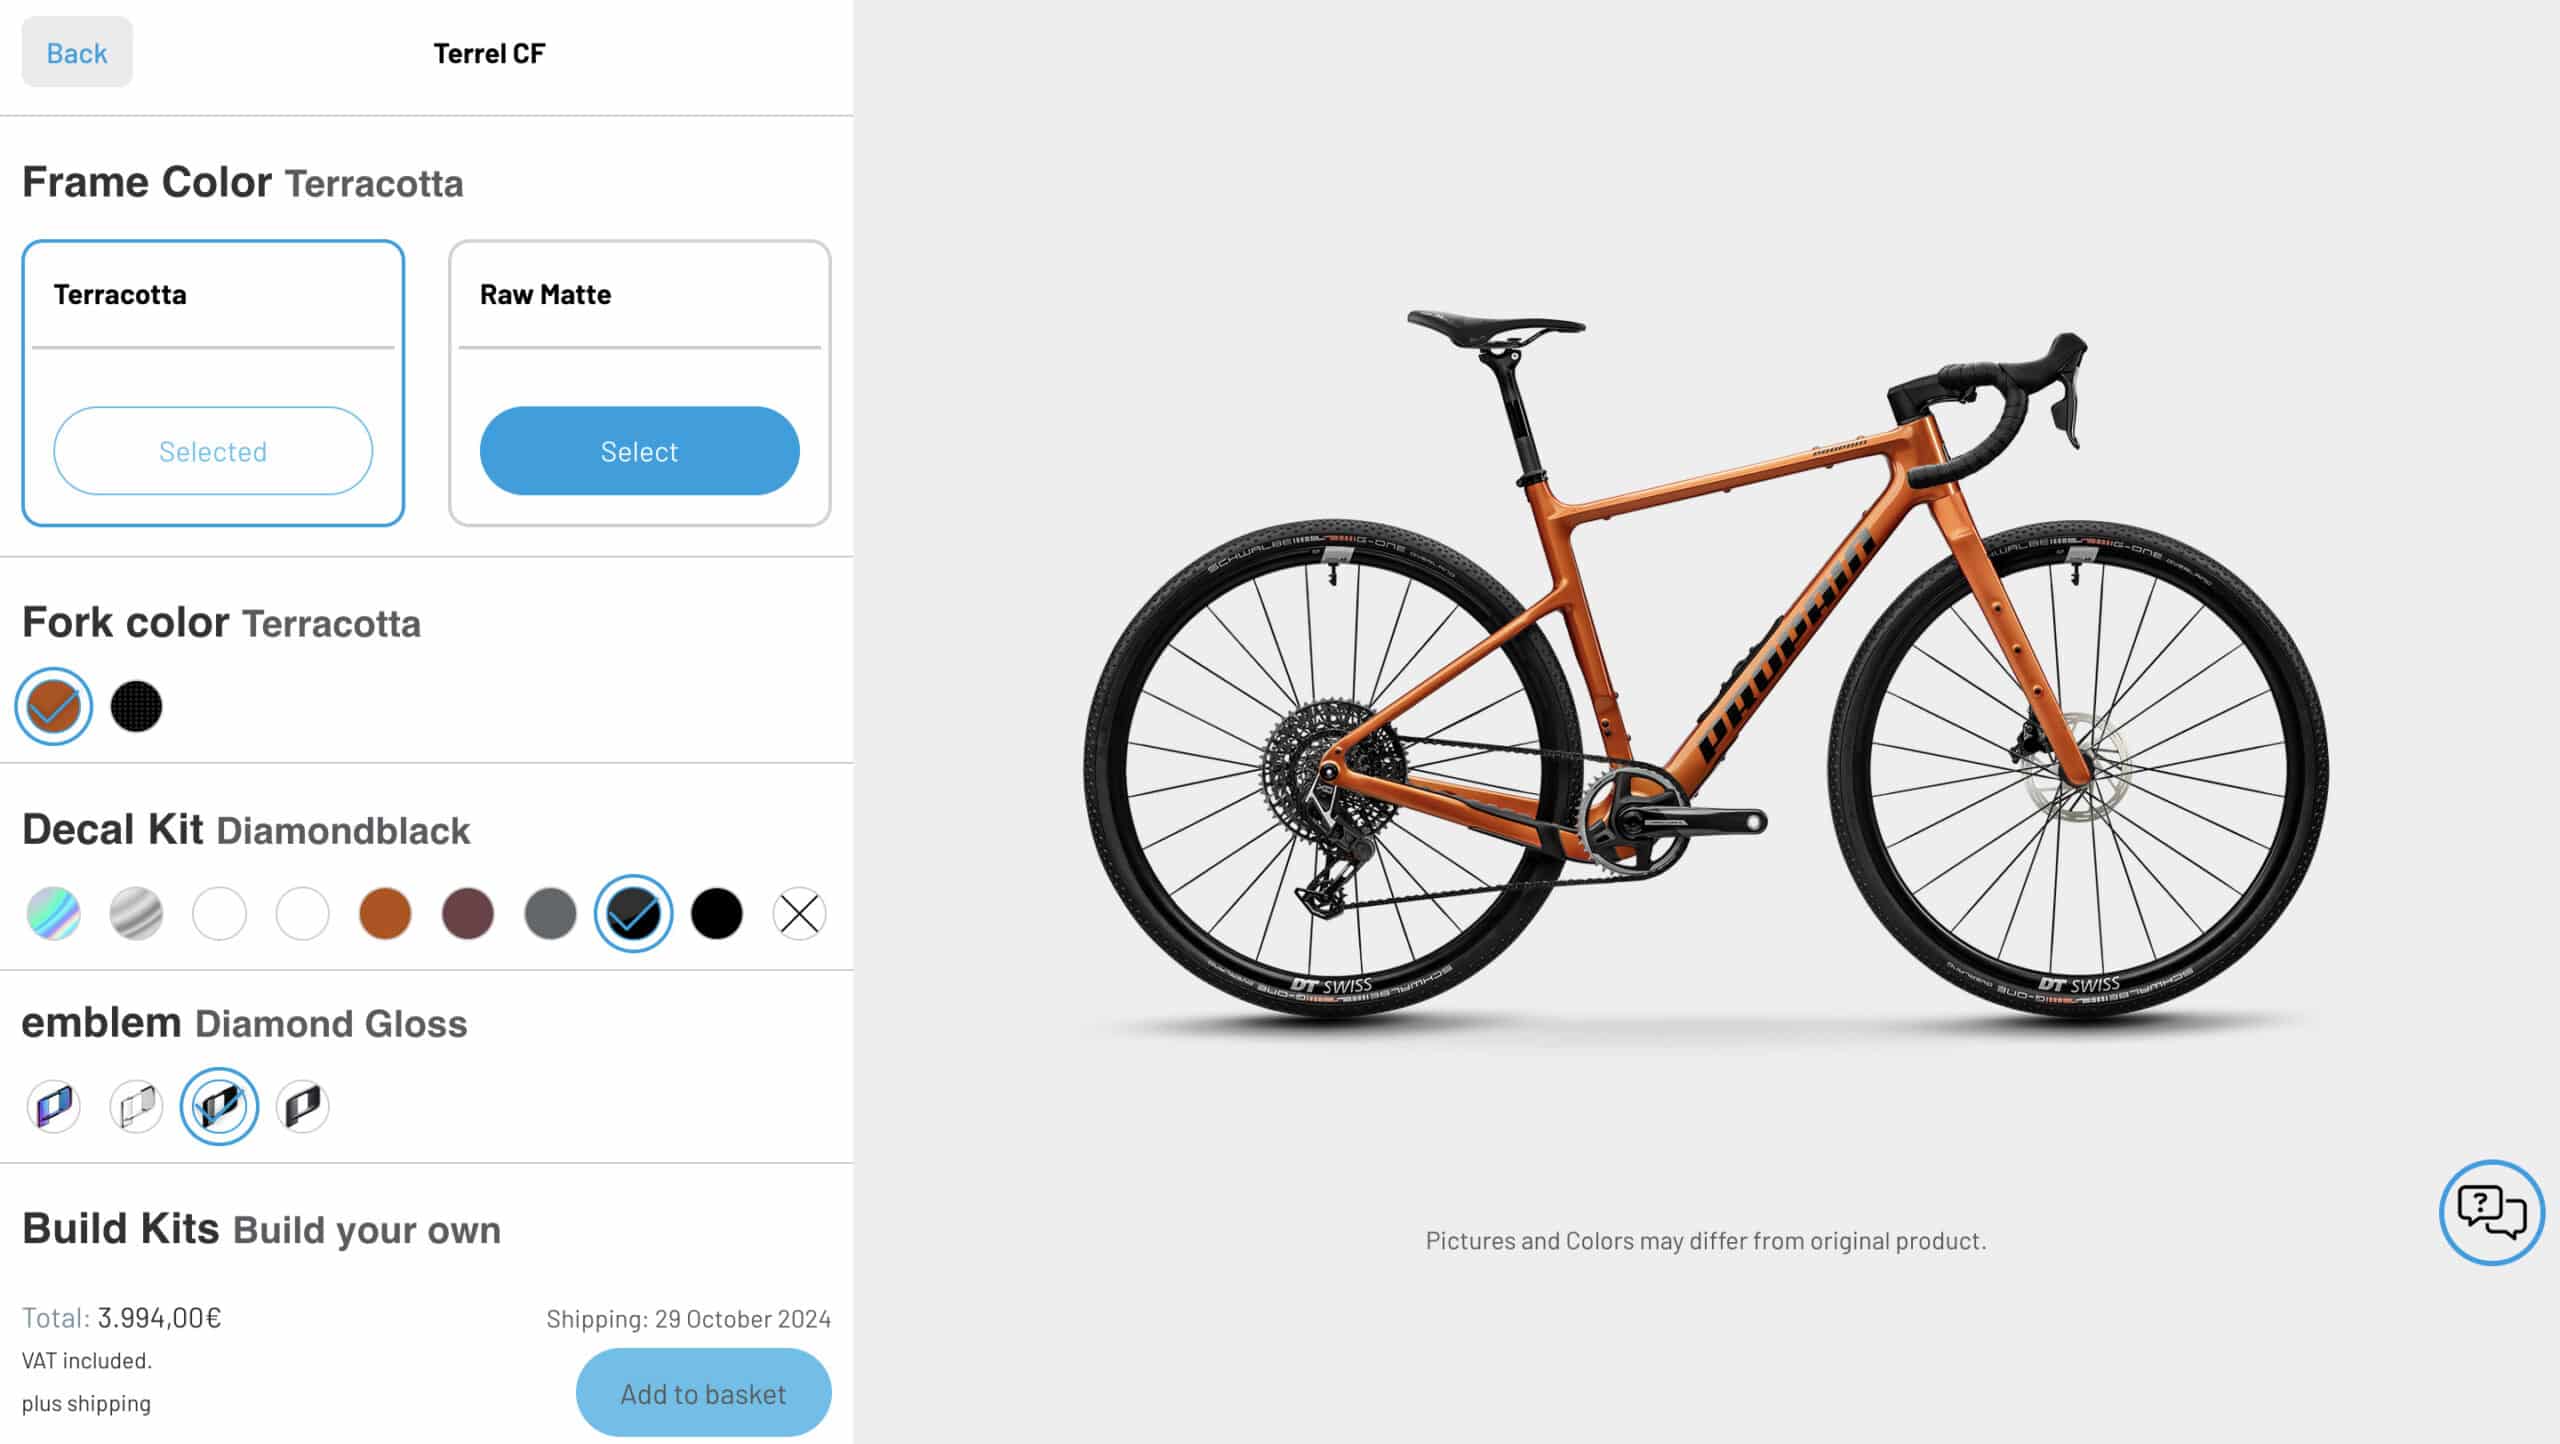This screenshot has width=2560, height=1444.
Task: Open the help chat icon
Action: 2491,1212
